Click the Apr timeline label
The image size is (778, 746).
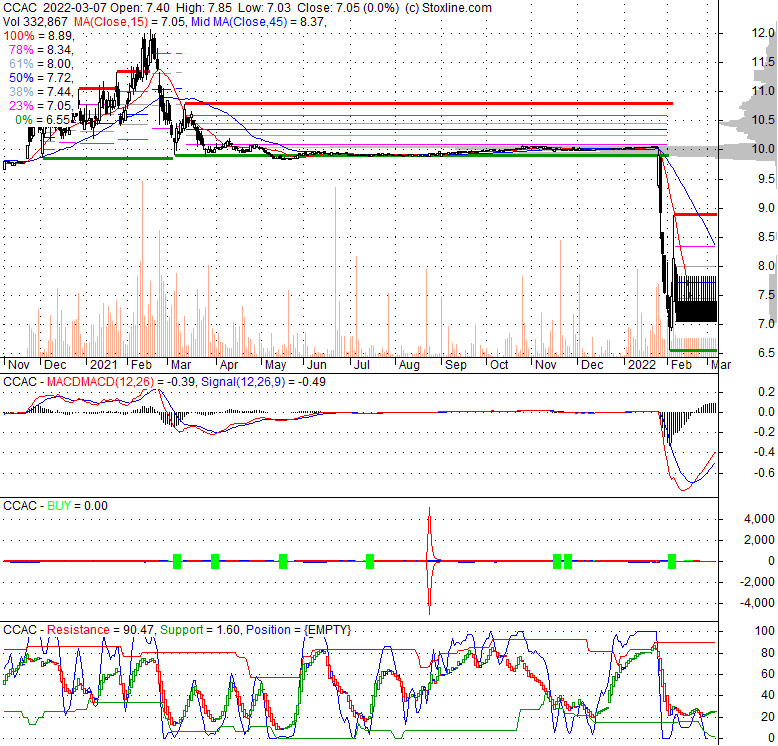229,365
